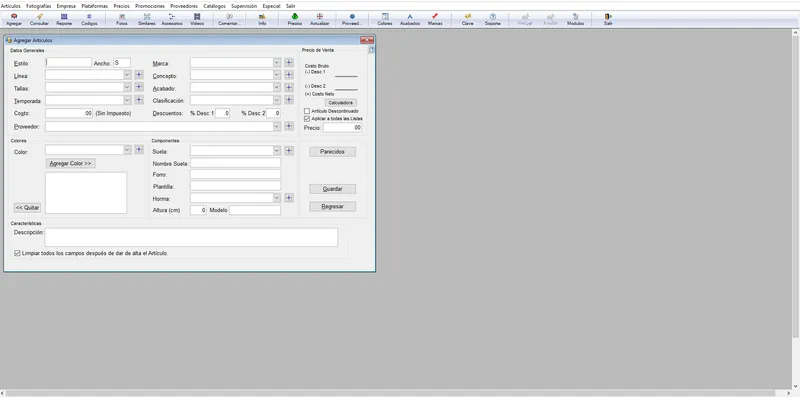Open the Artículos menu
This screenshot has height=397, width=800.
coord(11,6)
